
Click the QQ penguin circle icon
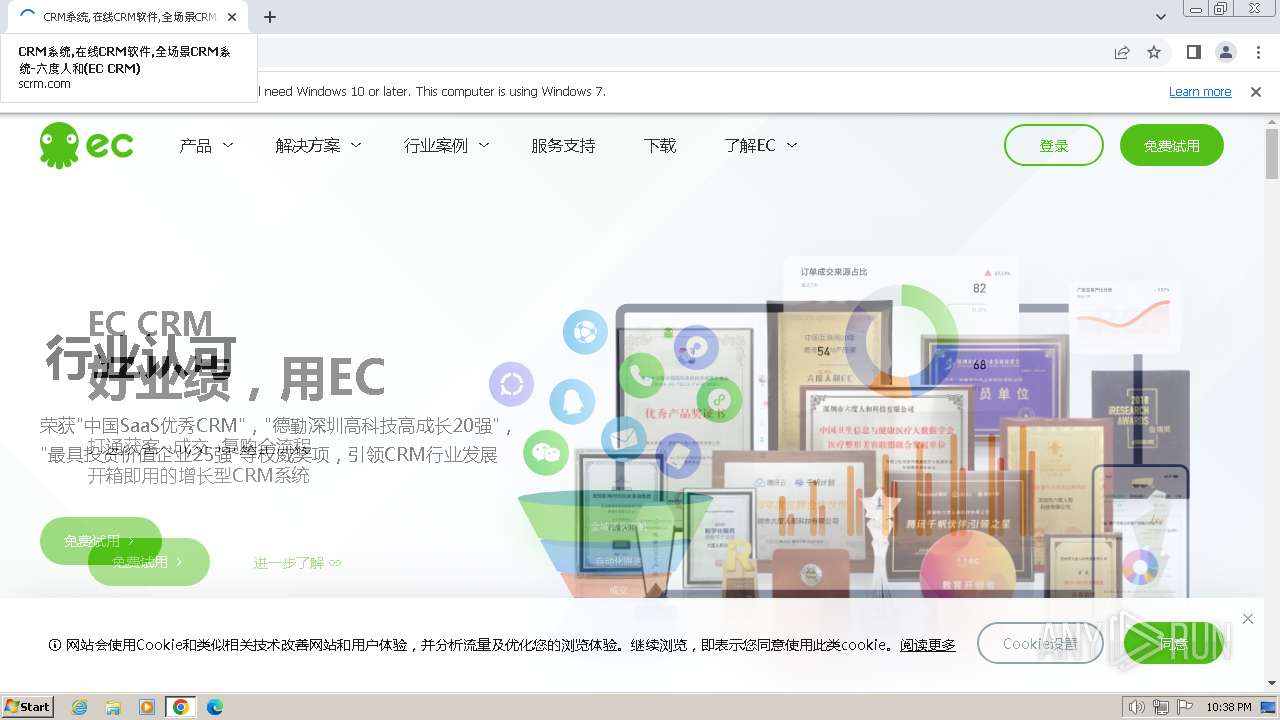pos(572,402)
